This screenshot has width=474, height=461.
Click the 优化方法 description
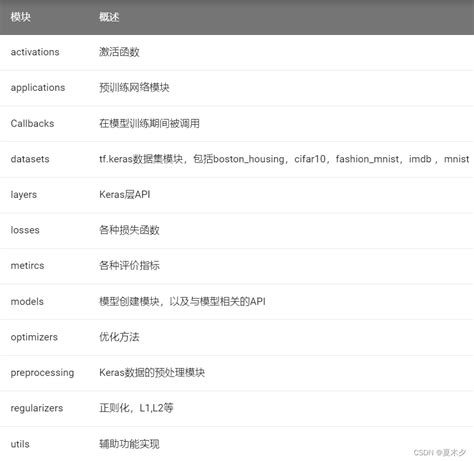[119, 337]
